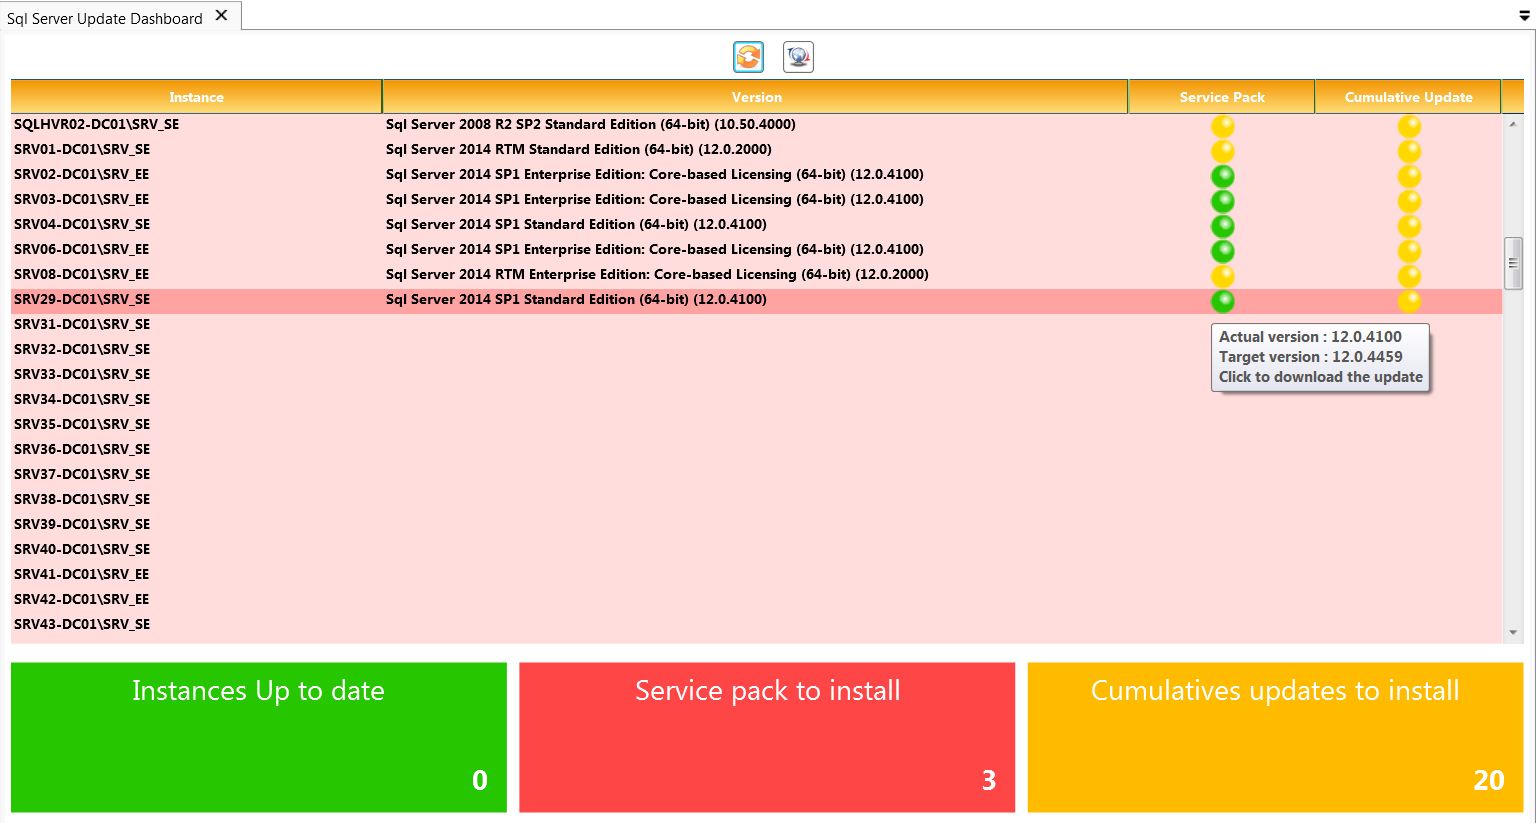
Task: Click SRV04 version SP1 Standard Edition (12.0.4100)
Action: pyautogui.click(x=576, y=224)
